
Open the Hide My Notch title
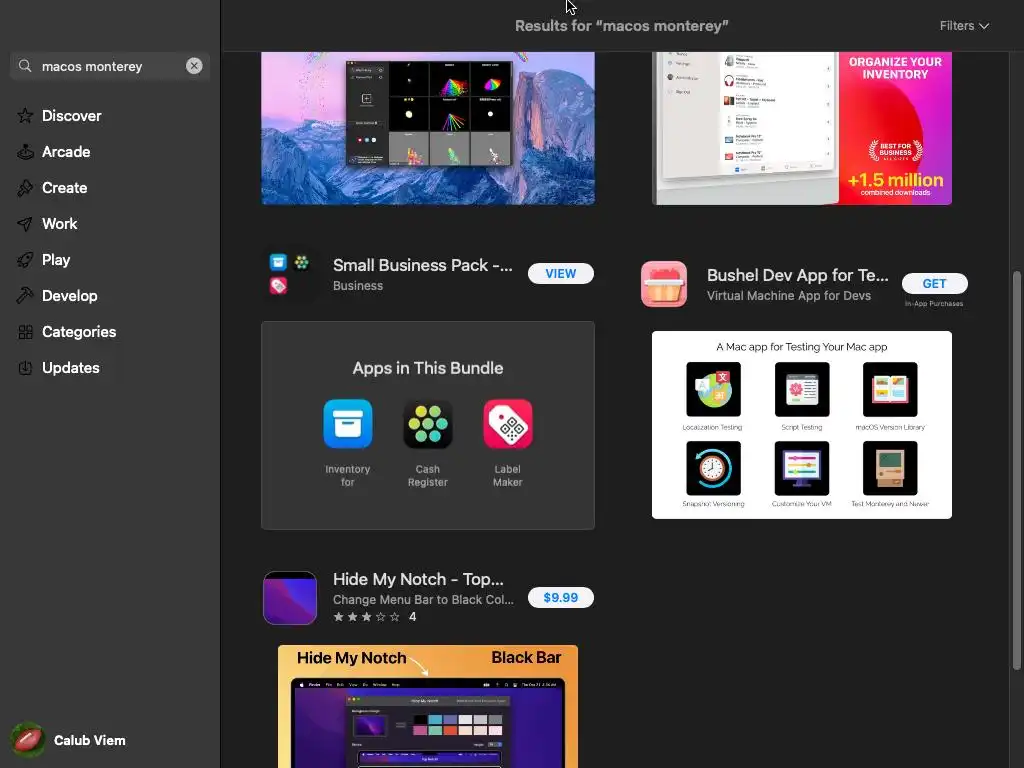tap(418, 579)
